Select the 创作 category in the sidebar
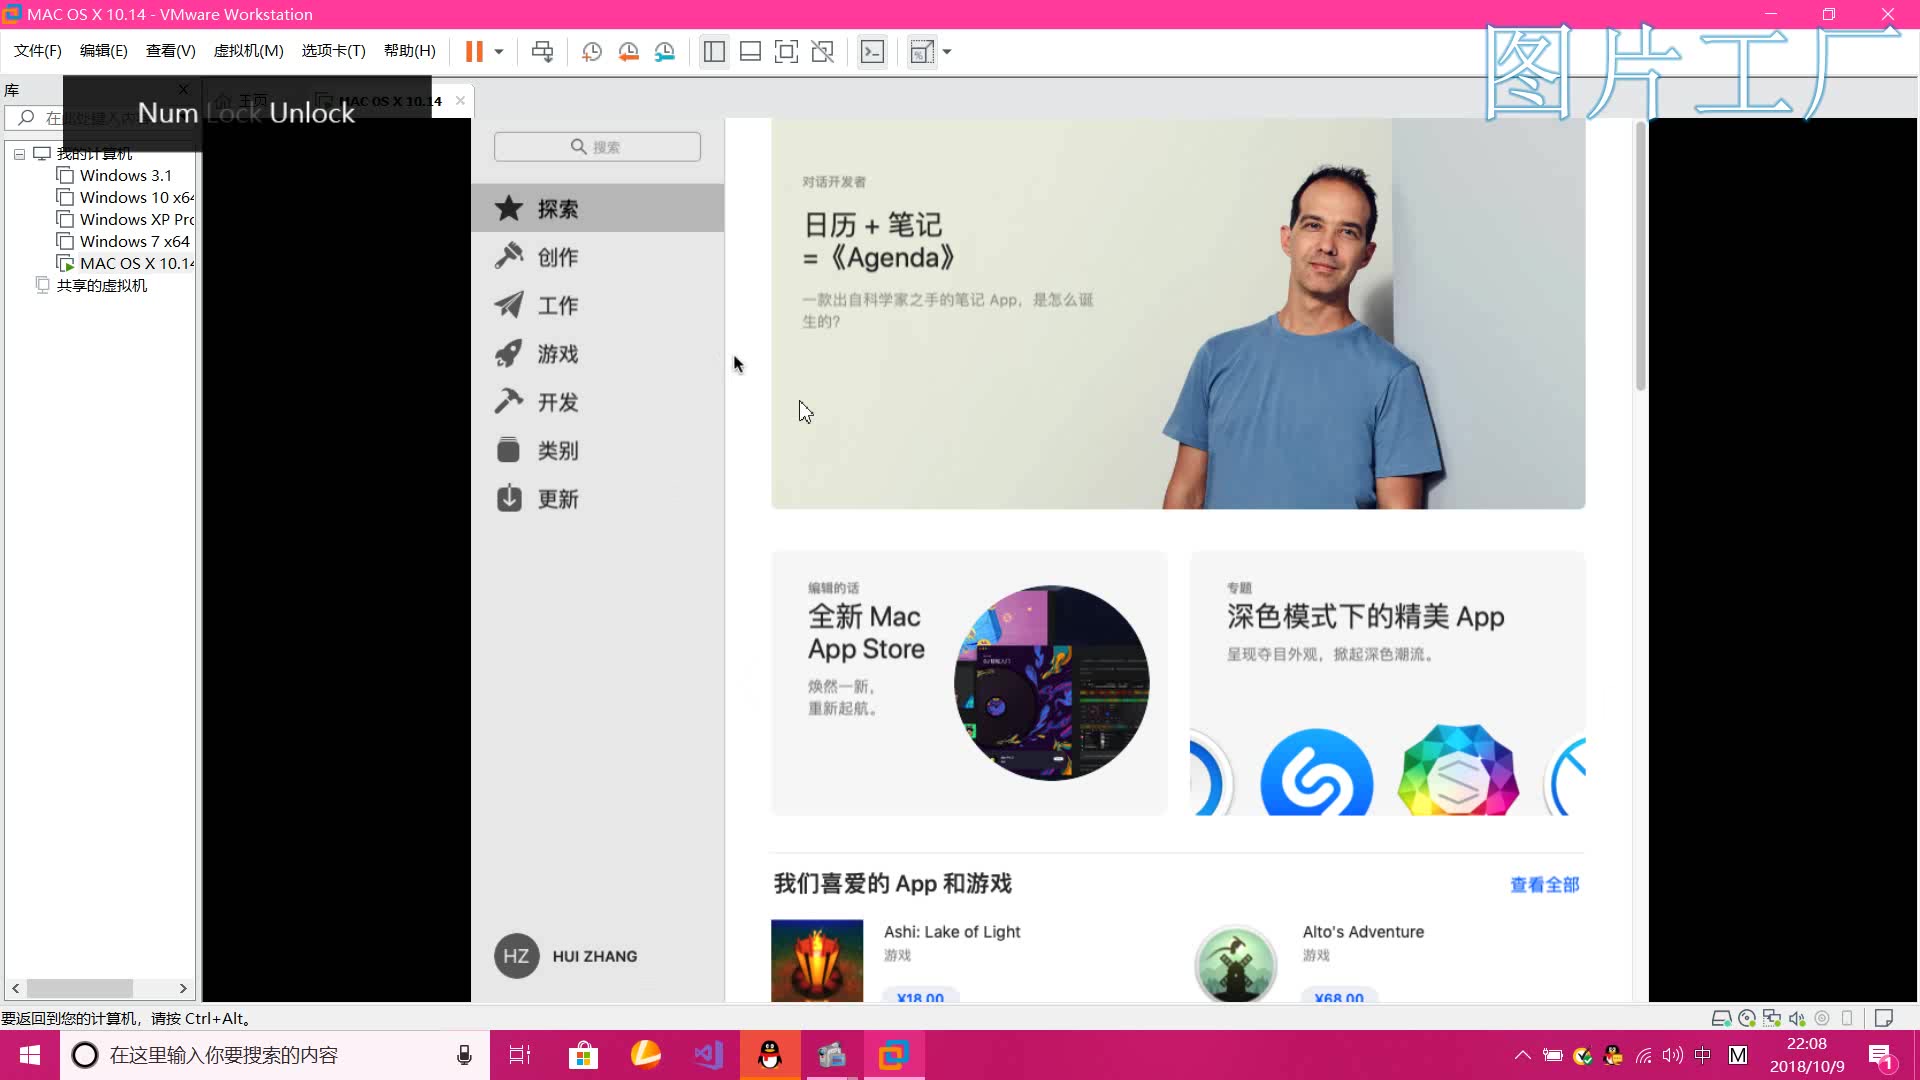1920x1080 pixels. [x=558, y=256]
